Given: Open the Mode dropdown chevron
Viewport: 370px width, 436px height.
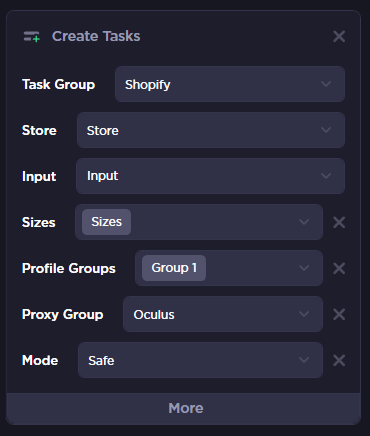Looking at the screenshot, I should [x=304, y=360].
